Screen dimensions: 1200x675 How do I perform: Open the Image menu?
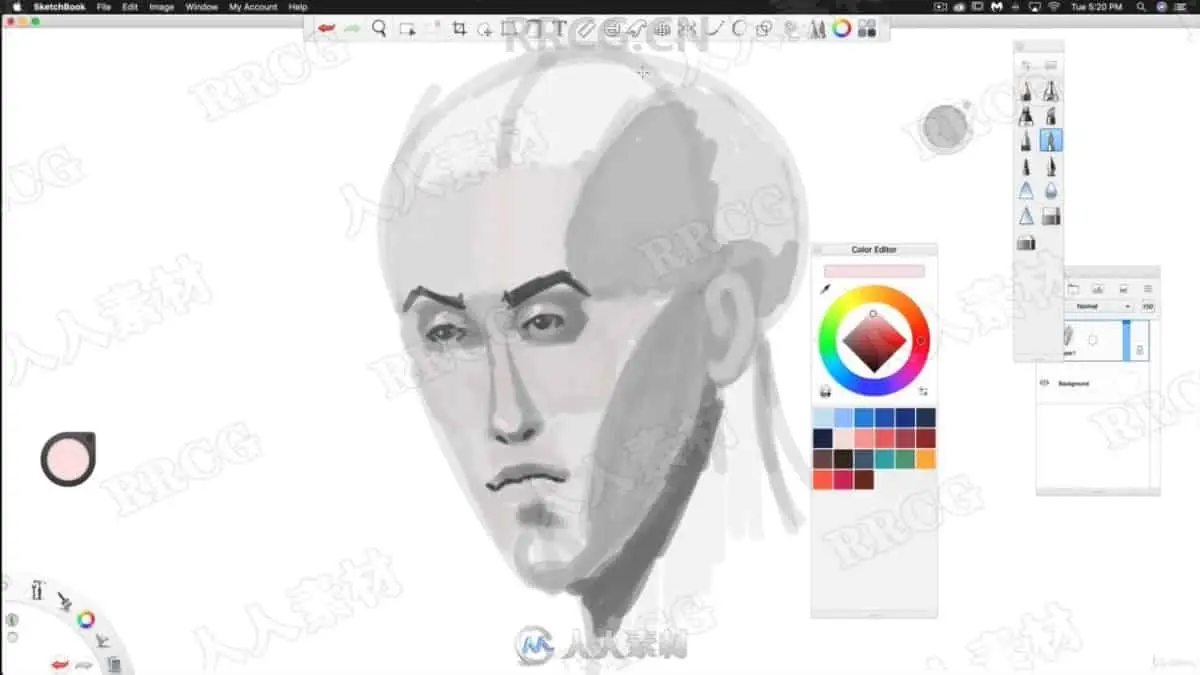pos(161,7)
